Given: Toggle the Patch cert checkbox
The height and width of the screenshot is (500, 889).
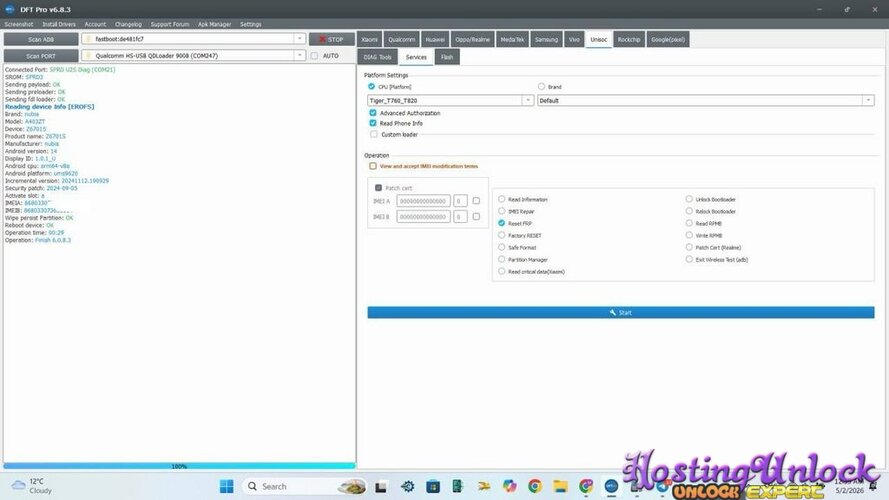Looking at the screenshot, I should click(379, 188).
